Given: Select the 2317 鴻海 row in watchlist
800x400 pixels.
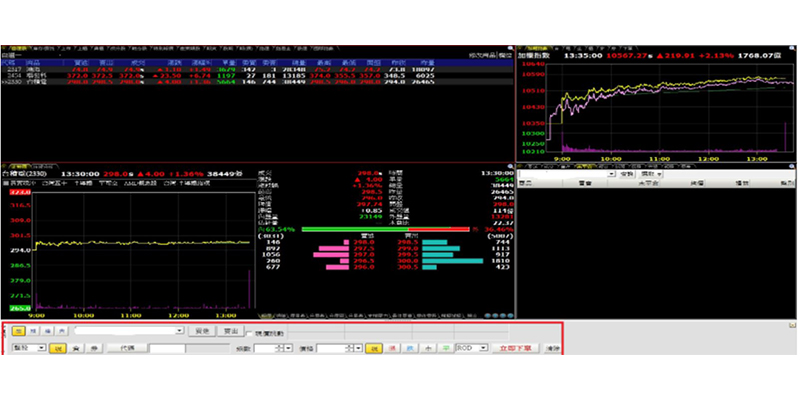Looking at the screenshot, I should tap(257, 68).
